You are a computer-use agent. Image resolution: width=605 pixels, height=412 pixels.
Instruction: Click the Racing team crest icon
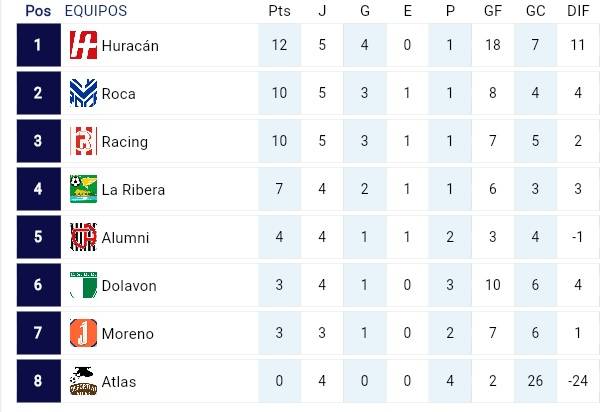pyautogui.click(x=83, y=142)
